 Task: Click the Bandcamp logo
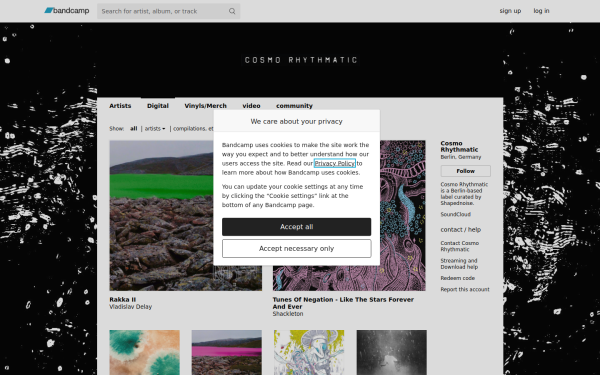point(67,11)
